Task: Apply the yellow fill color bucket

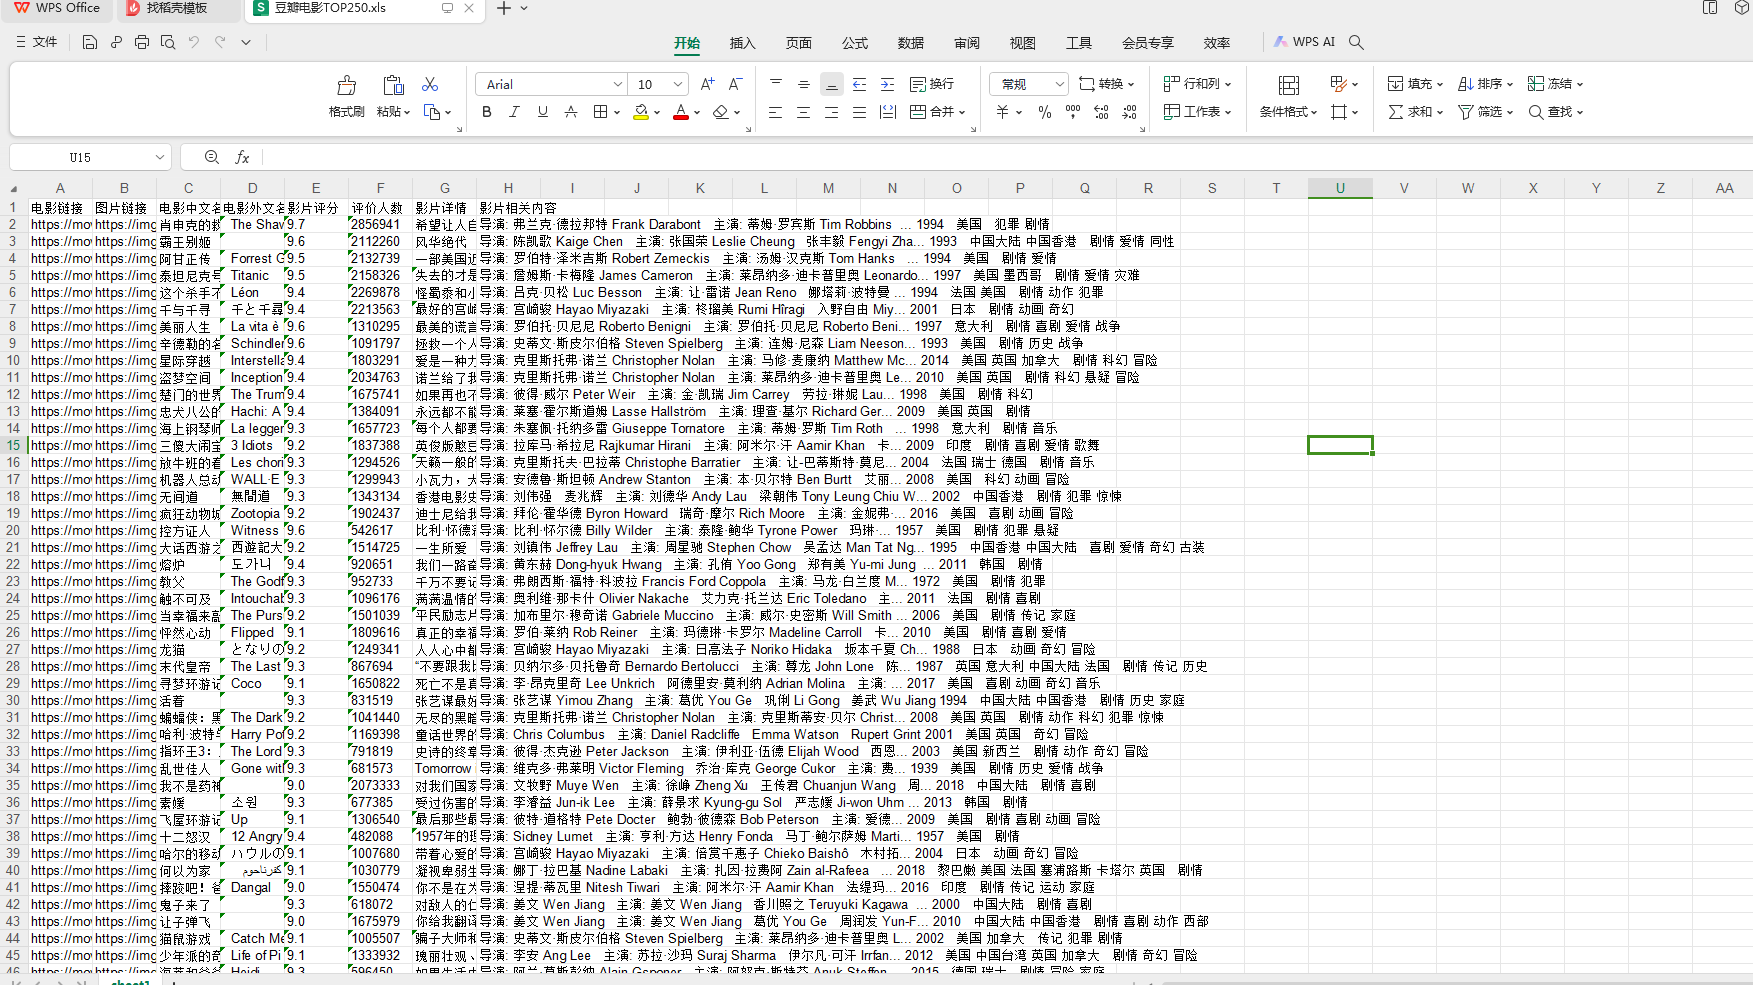Action: pyautogui.click(x=641, y=112)
